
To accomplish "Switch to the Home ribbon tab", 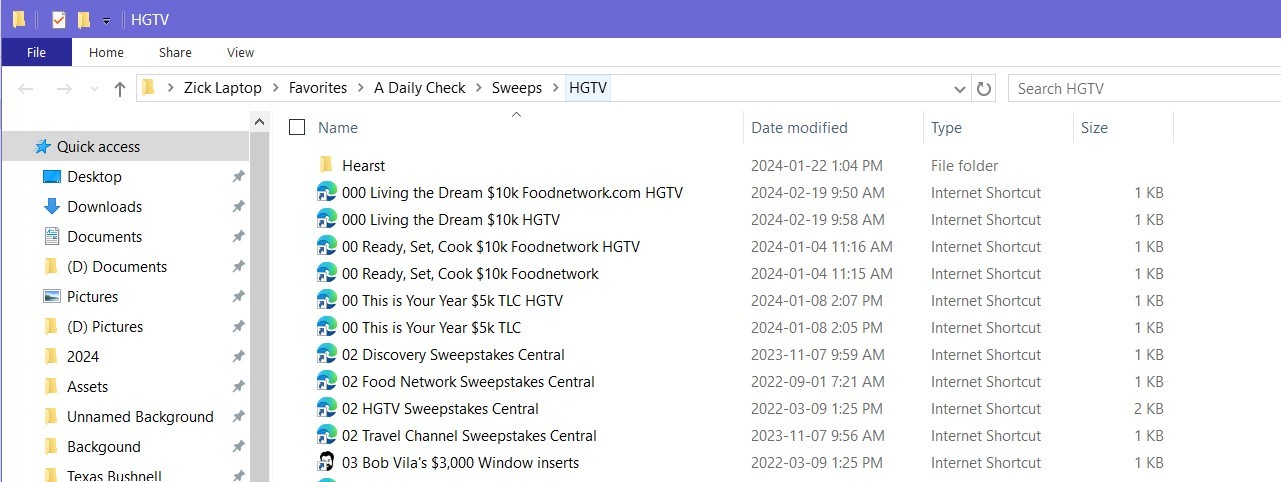I will 106,52.
